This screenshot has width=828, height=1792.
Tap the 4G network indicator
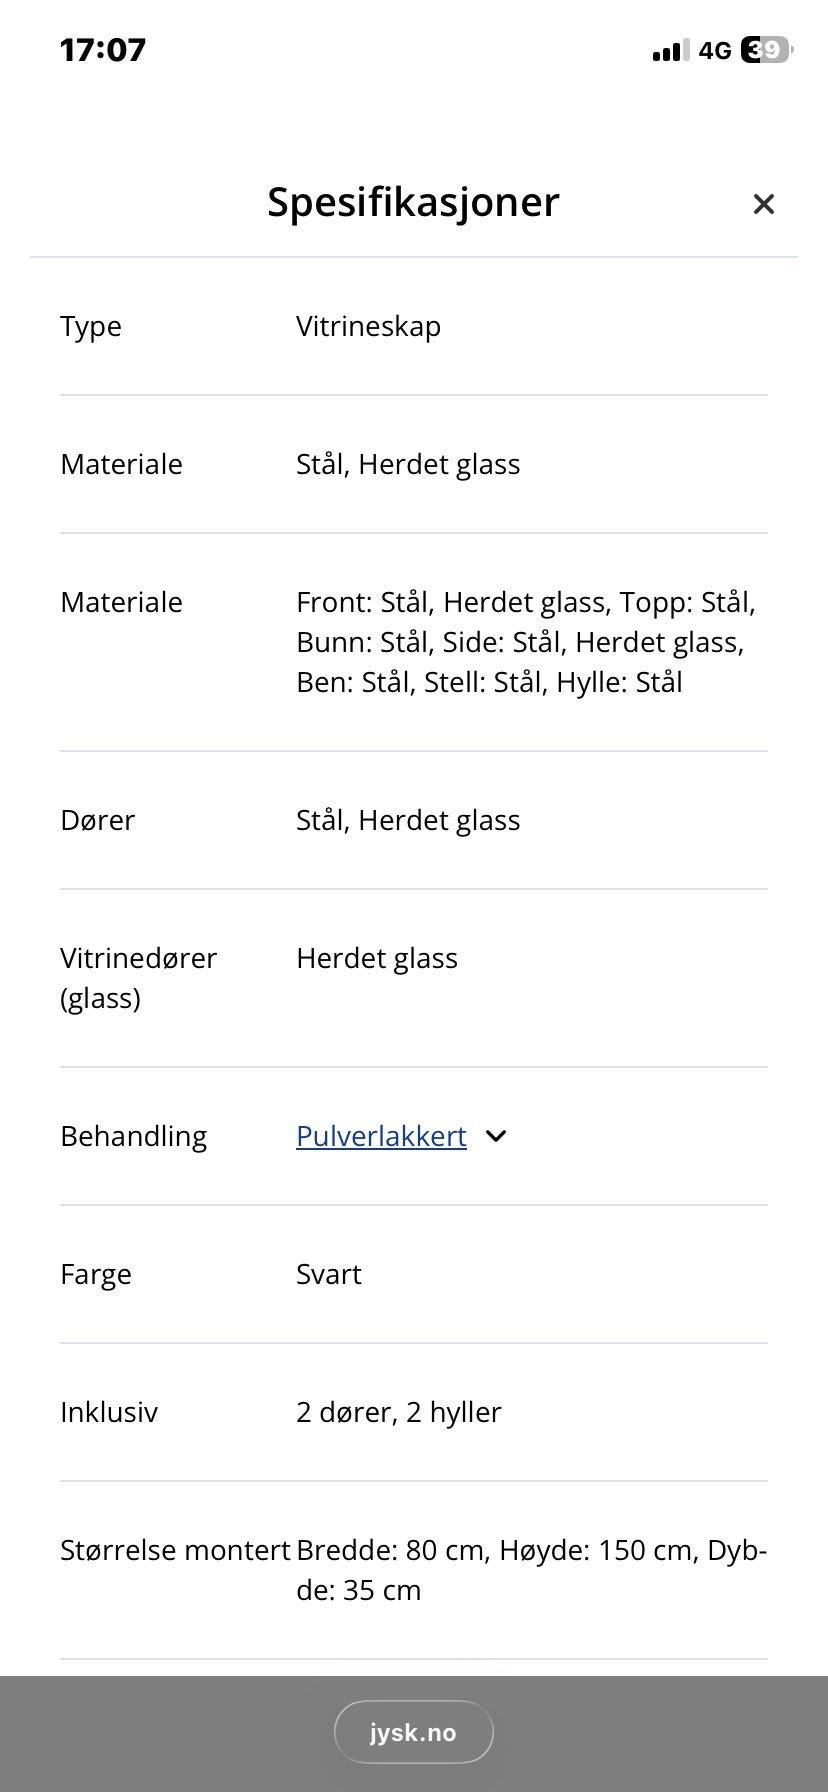pos(715,50)
